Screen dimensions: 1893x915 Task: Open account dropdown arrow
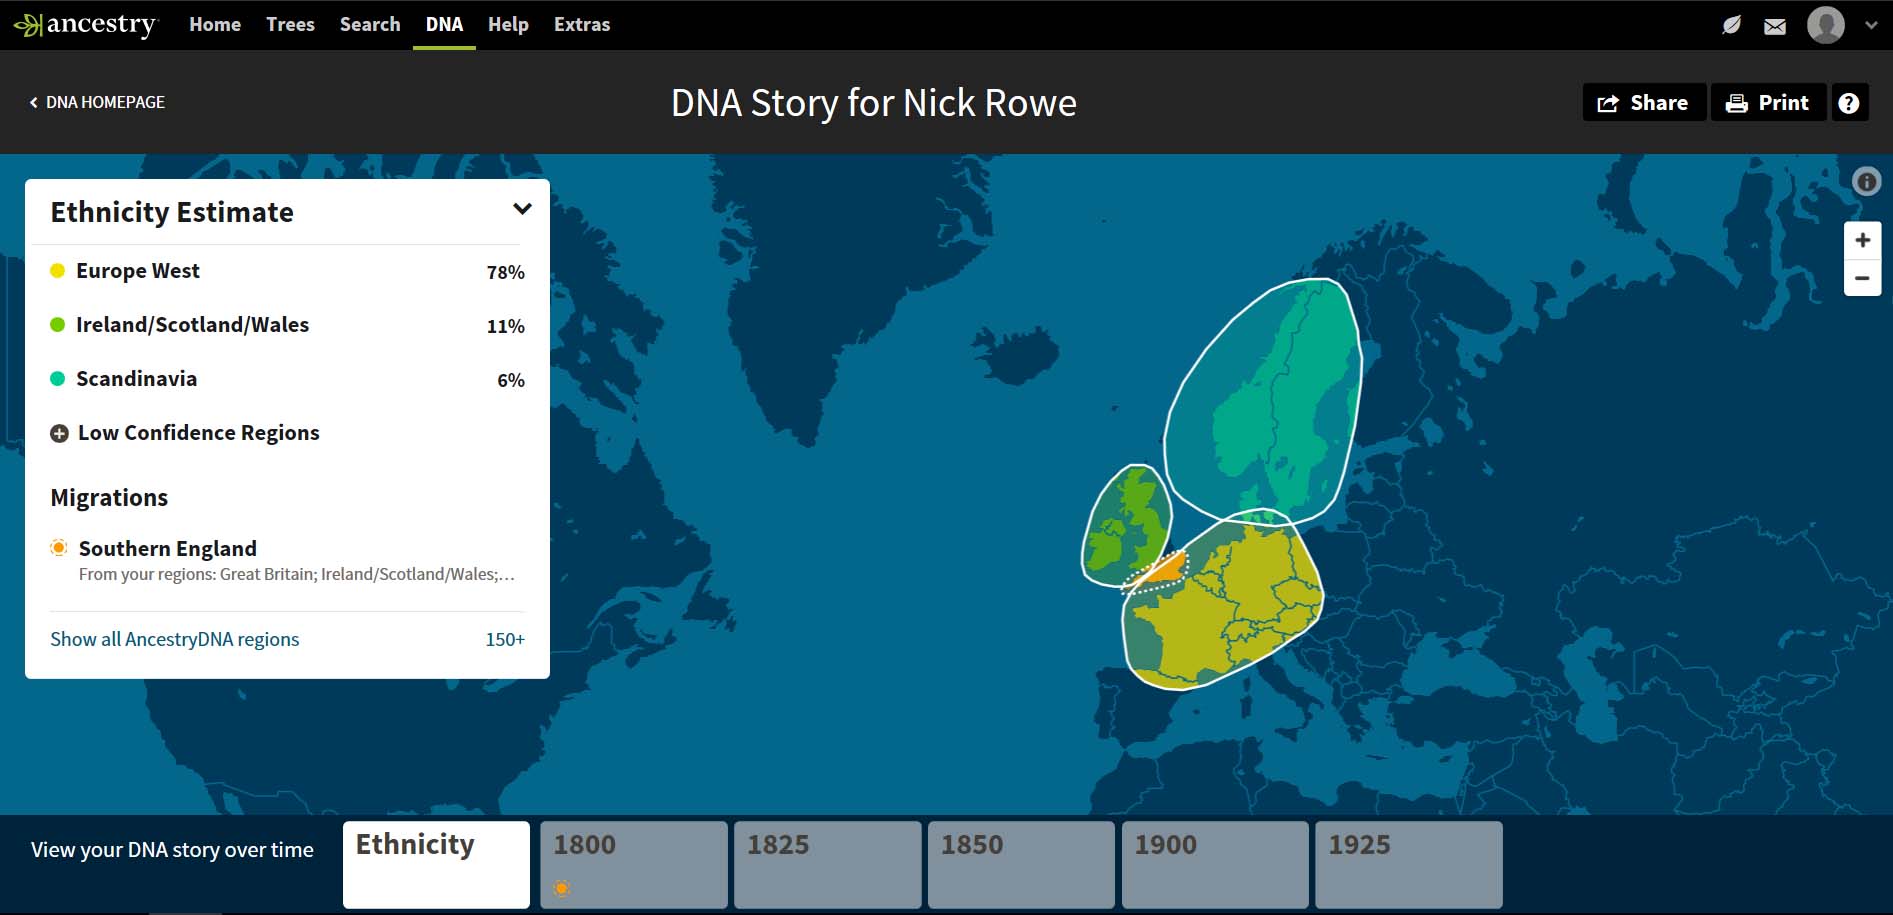(1871, 26)
